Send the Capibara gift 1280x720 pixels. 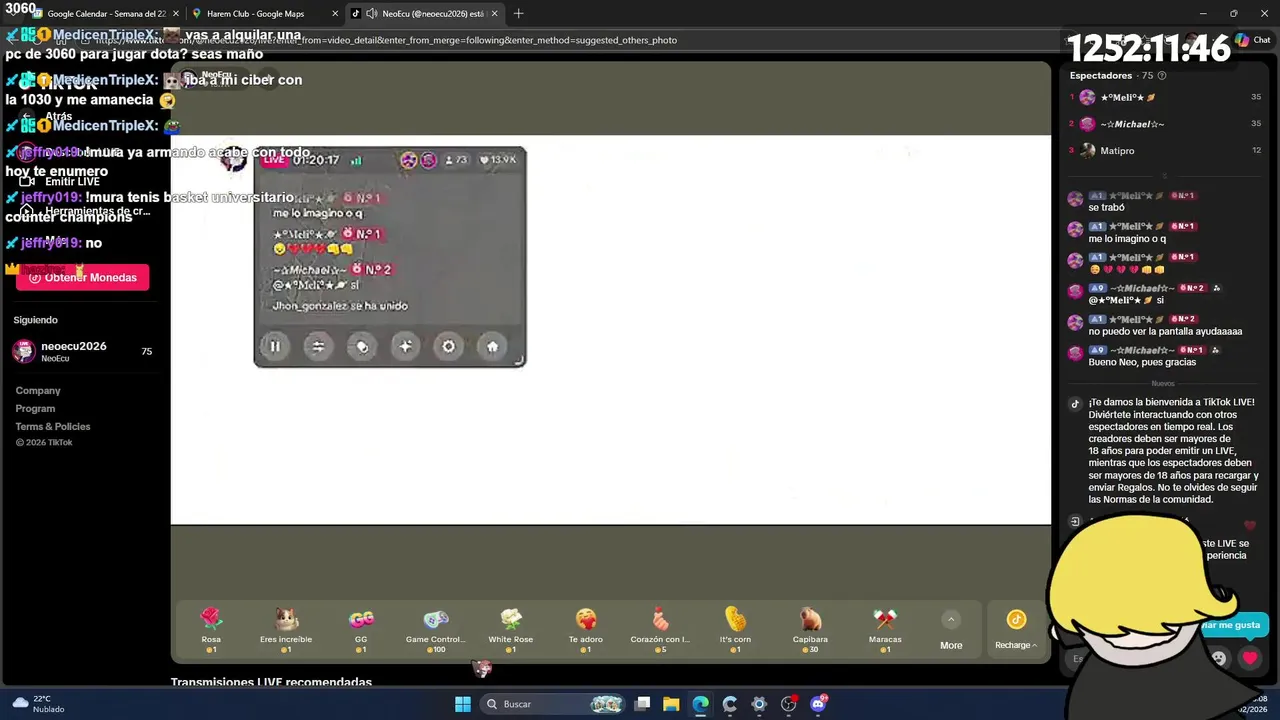[810, 630]
